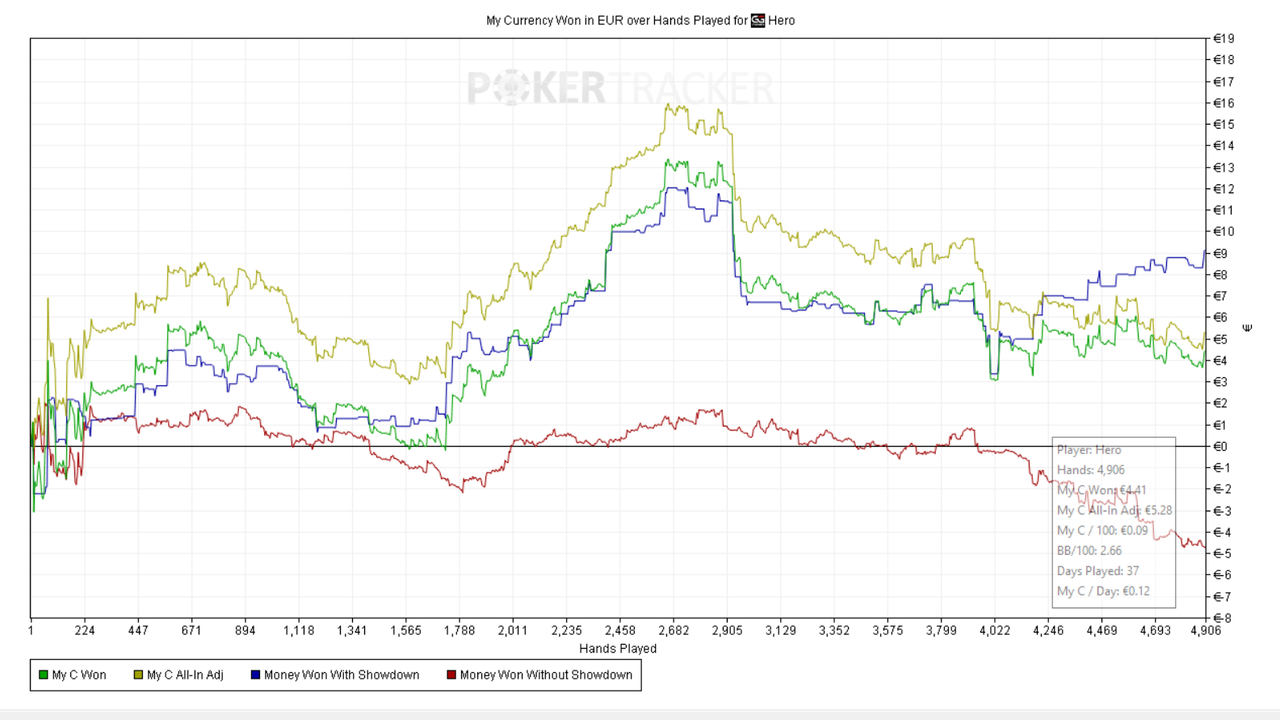Click the "4,246" x-axis tick label

(x=1048, y=631)
